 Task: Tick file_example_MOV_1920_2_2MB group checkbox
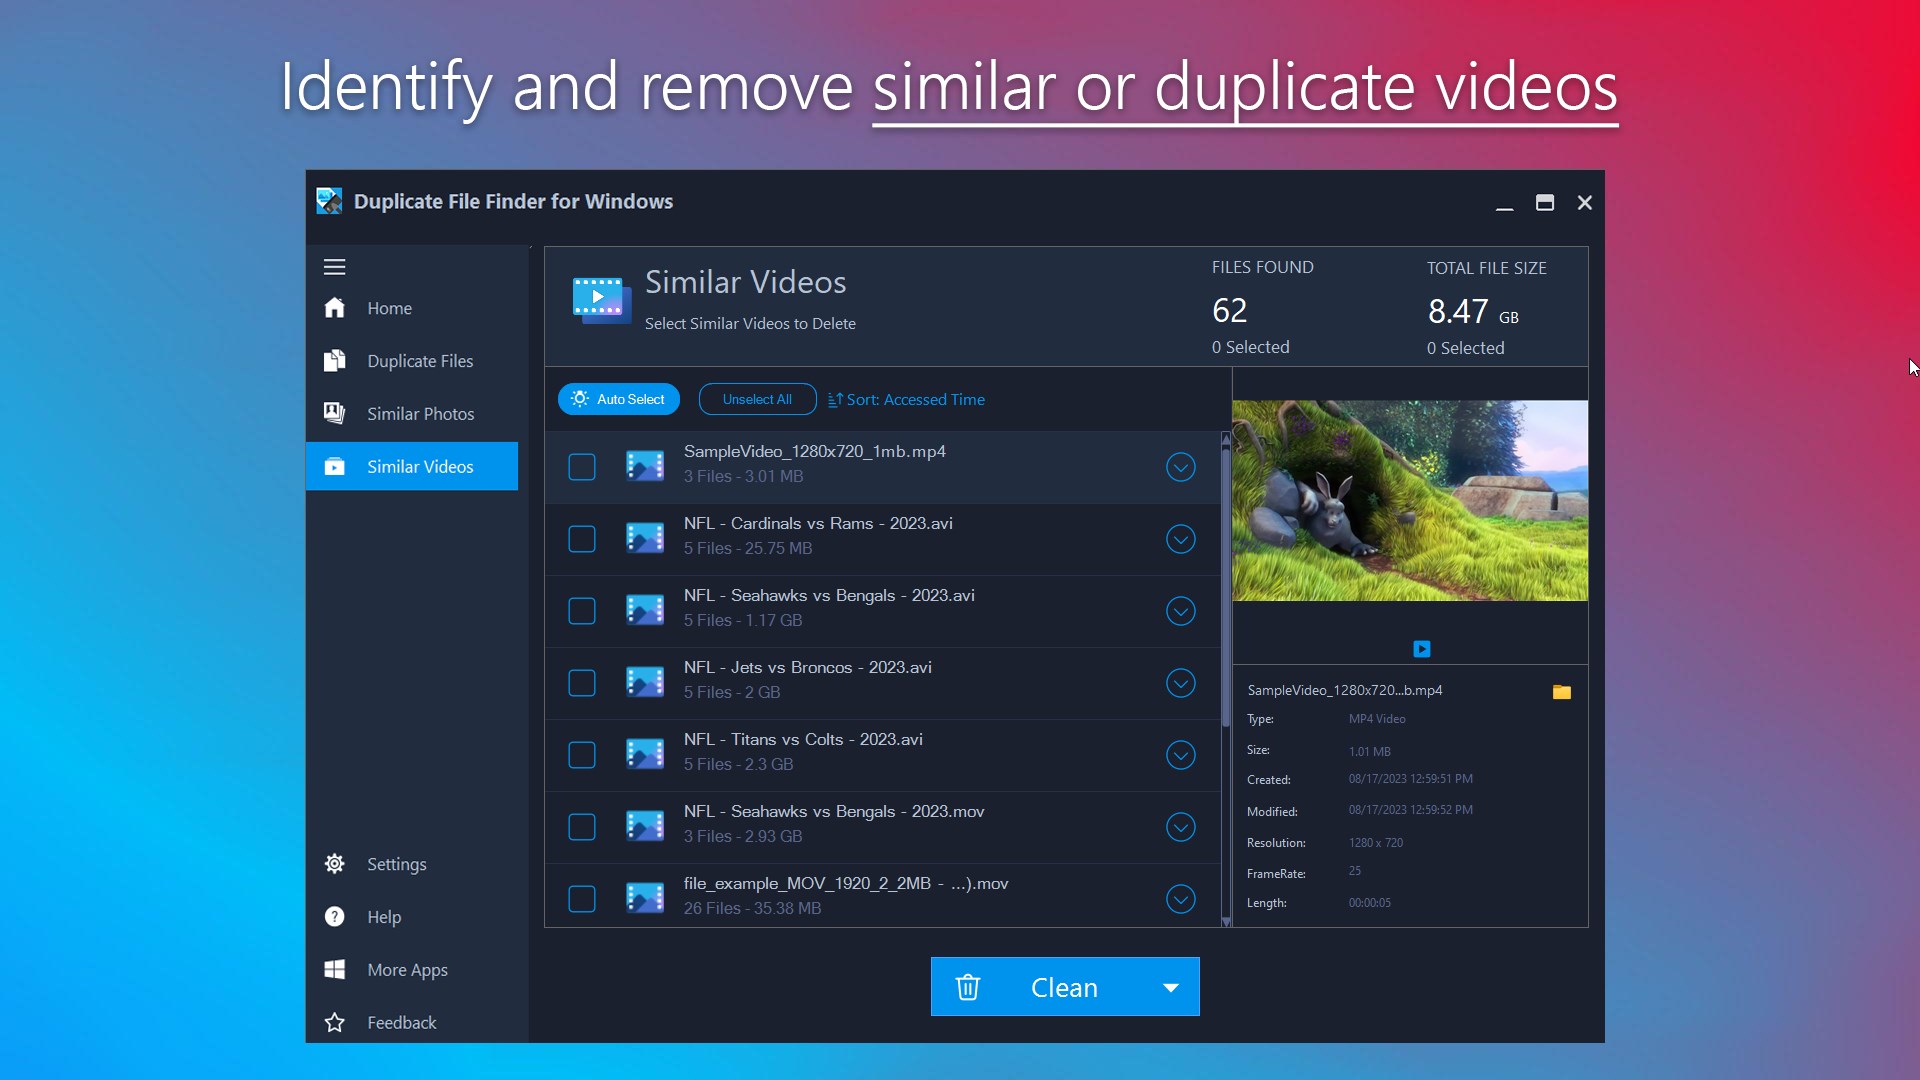pos(582,899)
